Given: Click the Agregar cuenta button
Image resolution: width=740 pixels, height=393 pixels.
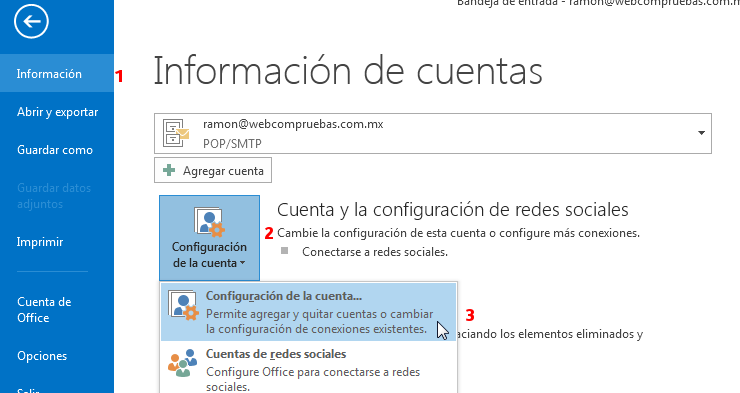Looking at the screenshot, I should coord(213,170).
